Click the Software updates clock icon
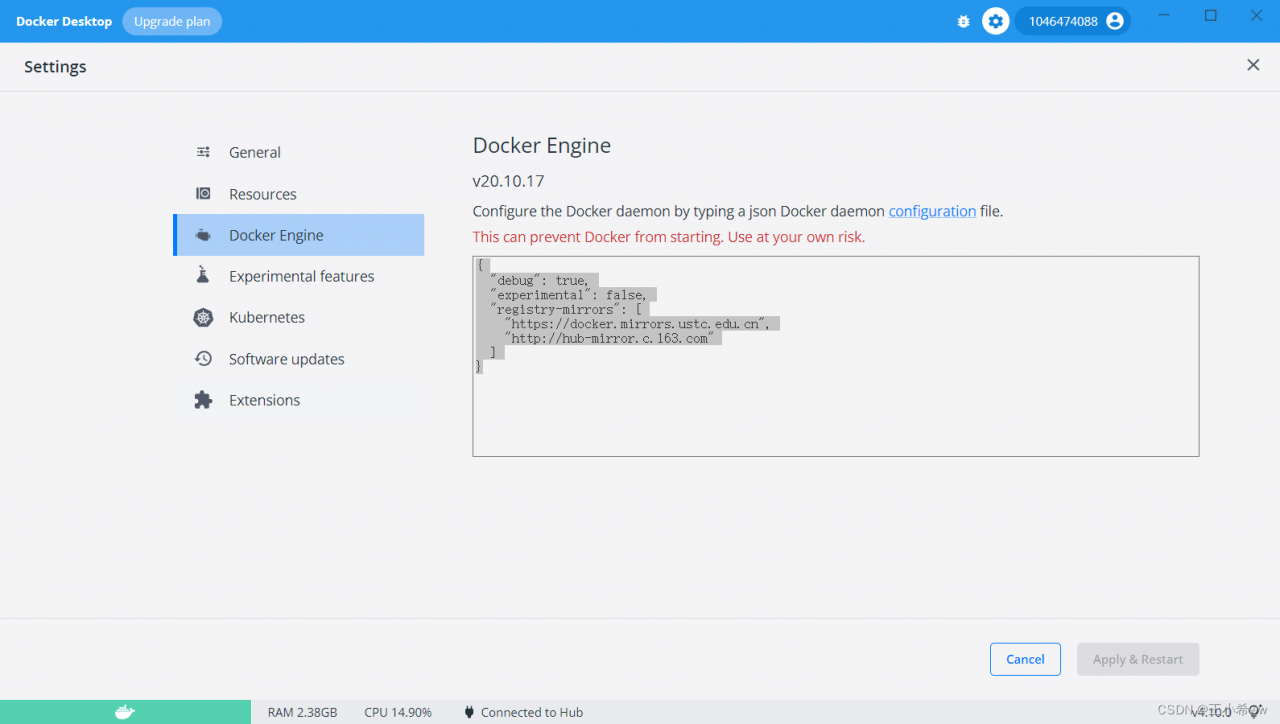The height and width of the screenshot is (724, 1280). [203, 359]
